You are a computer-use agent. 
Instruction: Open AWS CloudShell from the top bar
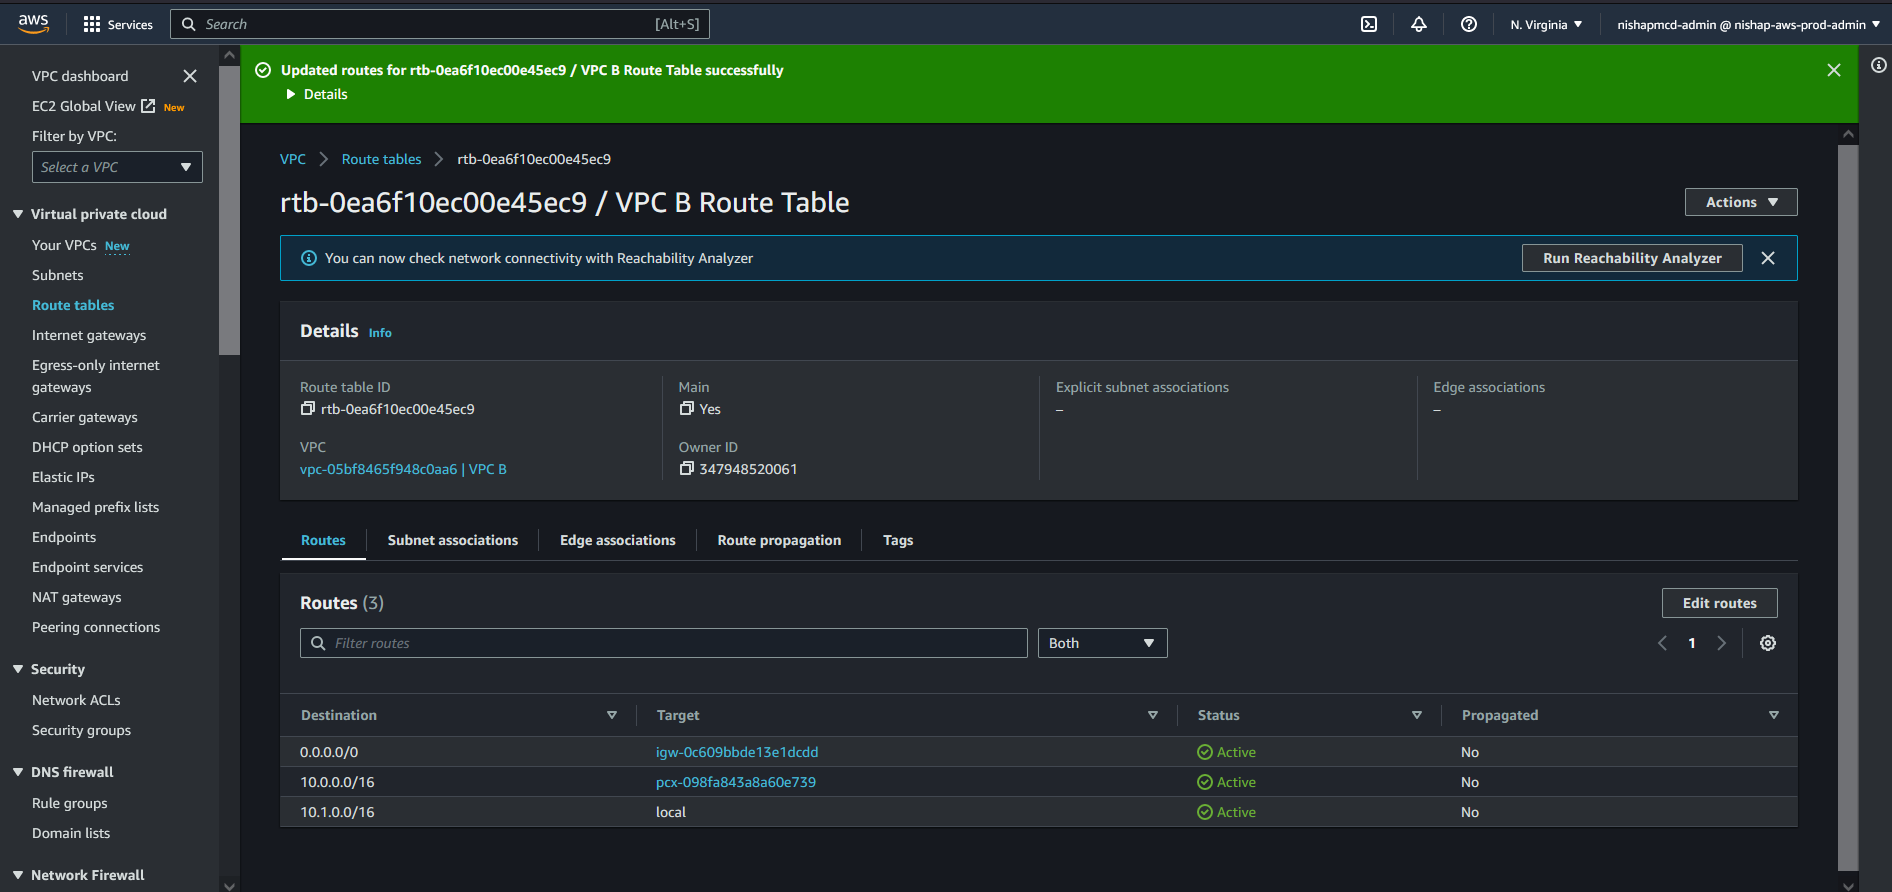(x=1369, y=24)
